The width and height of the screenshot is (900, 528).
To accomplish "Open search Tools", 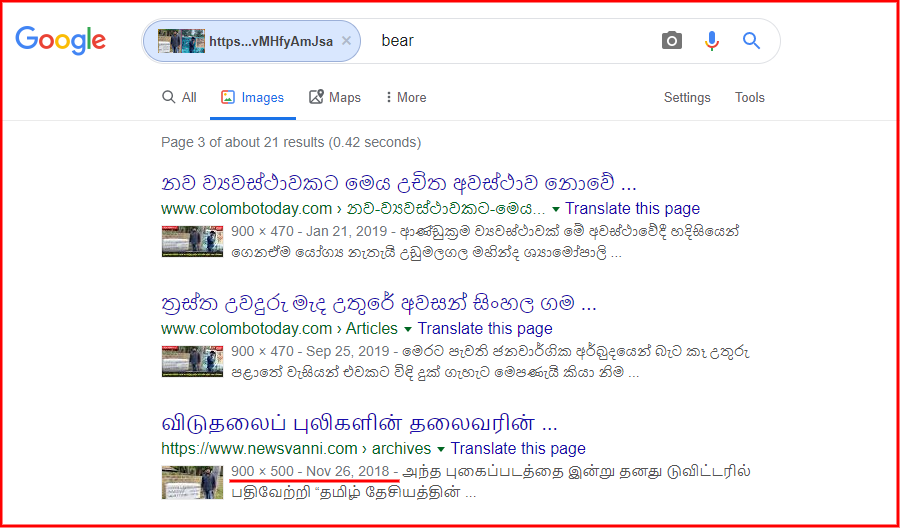I will (750, 98).
